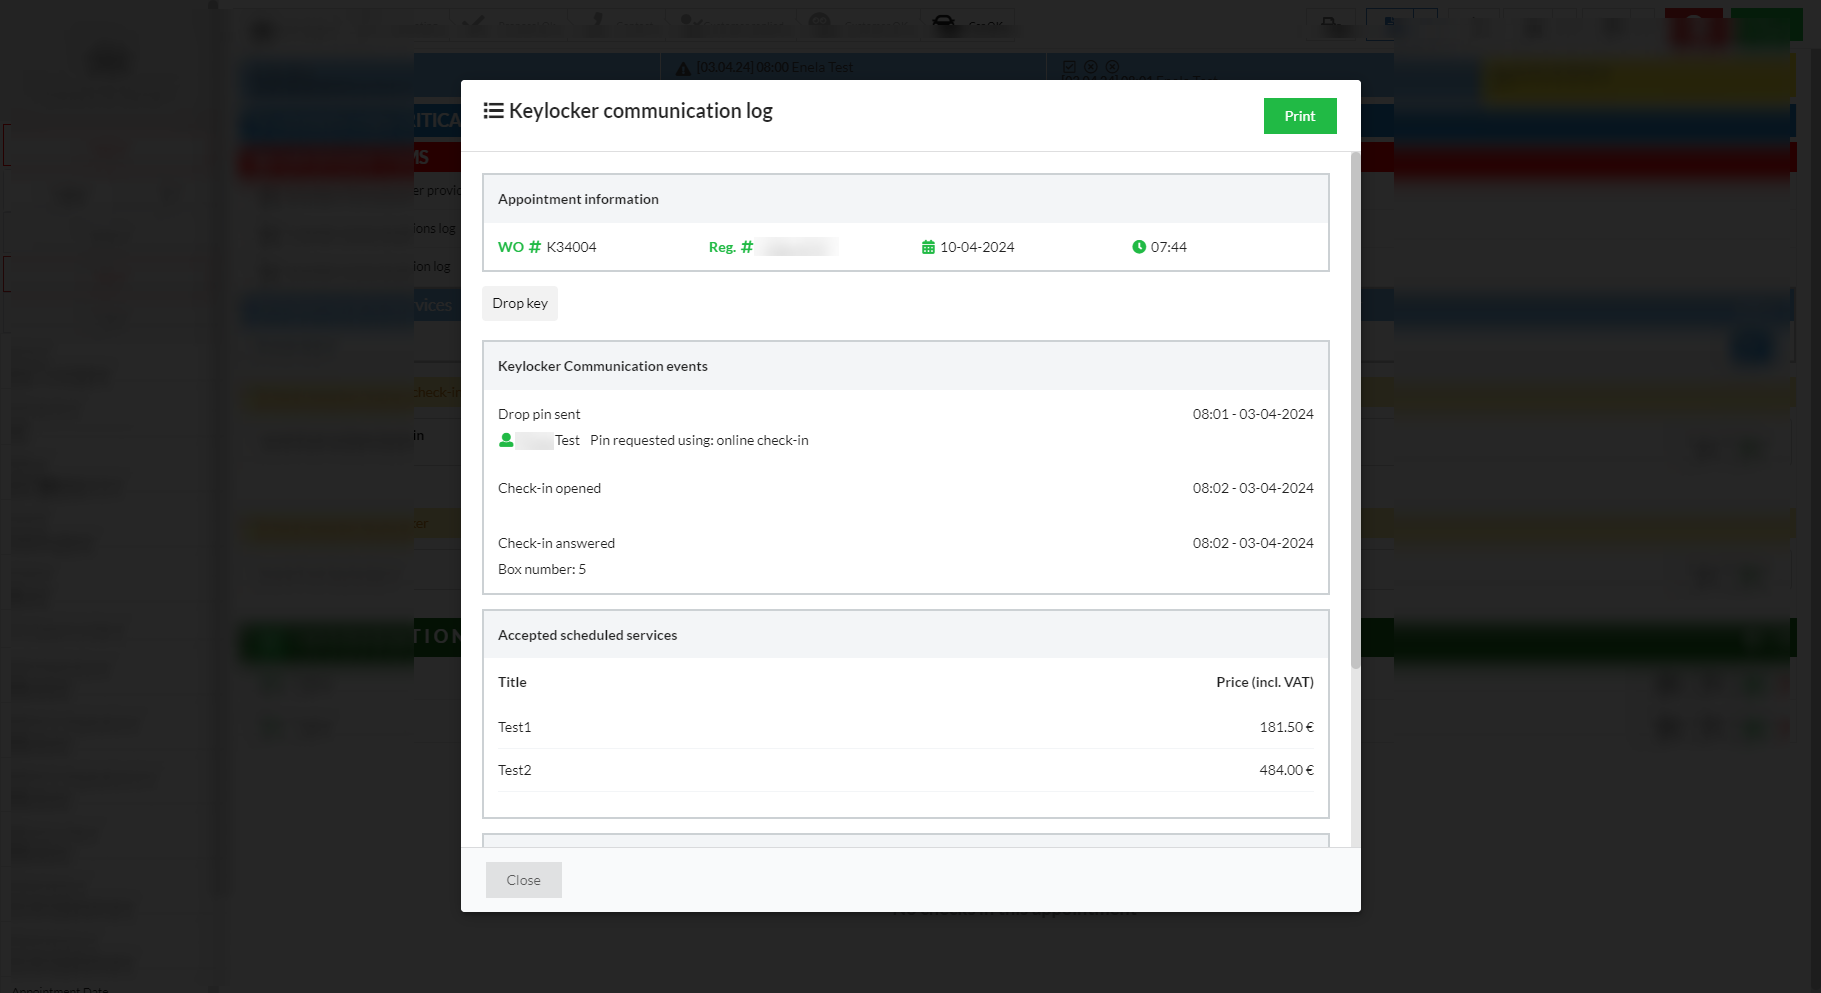1821x993 pixels.
Task: Click the clock icon next to 07:44
Action: [1138, 247]
